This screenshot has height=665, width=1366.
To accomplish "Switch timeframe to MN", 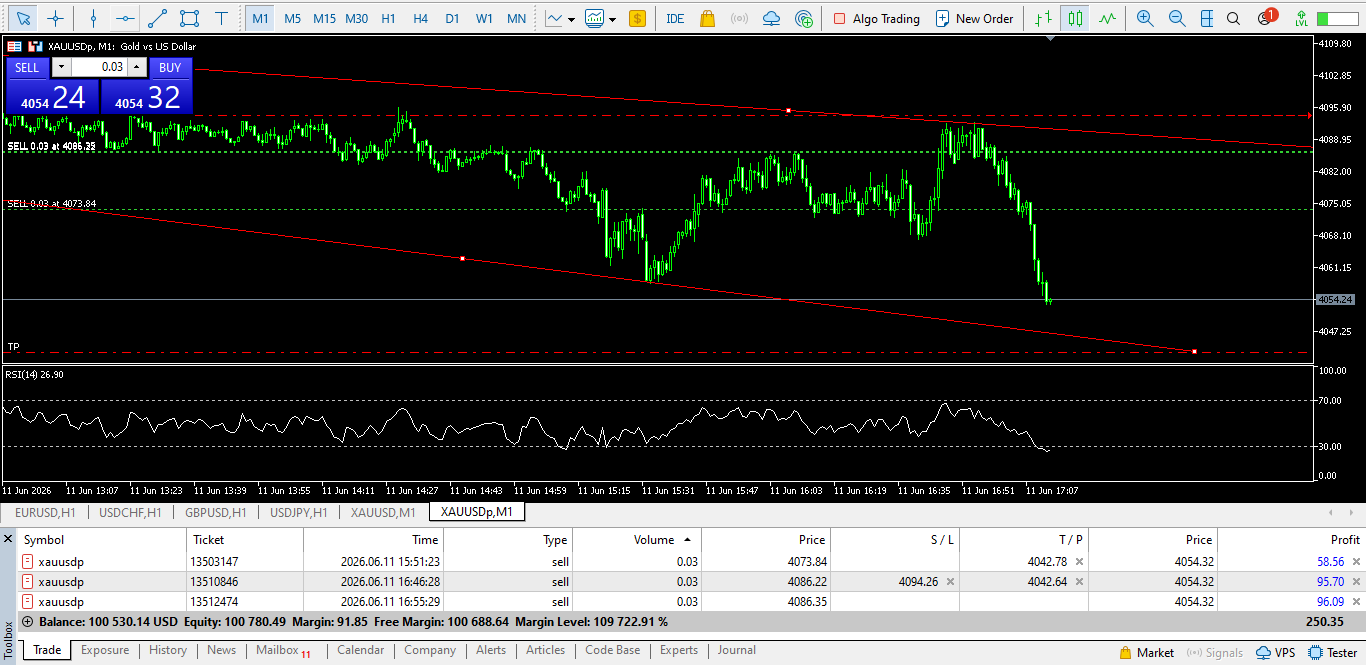I will 516,18.
